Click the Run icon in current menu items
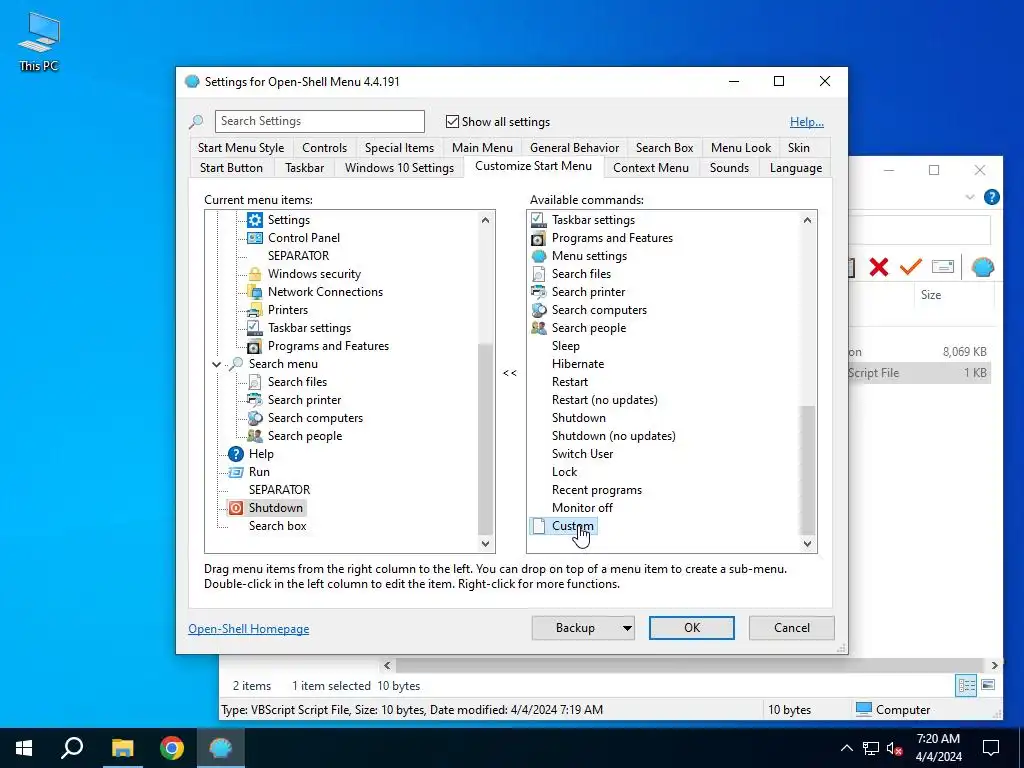This screenshot has width=1024, height=768. click(236, 472)
